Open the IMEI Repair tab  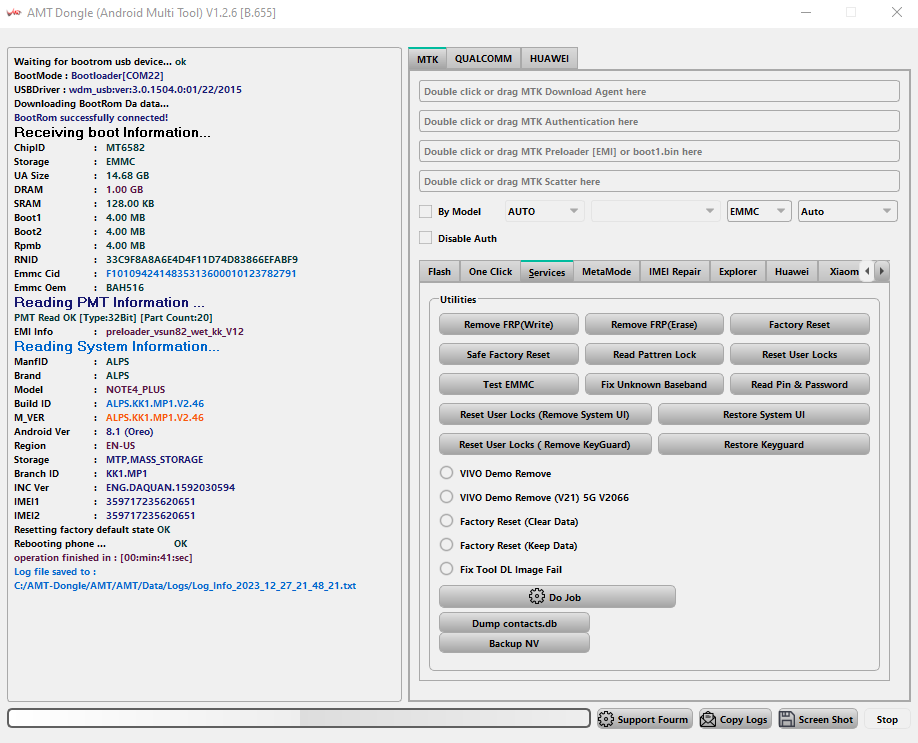[674, 272]
